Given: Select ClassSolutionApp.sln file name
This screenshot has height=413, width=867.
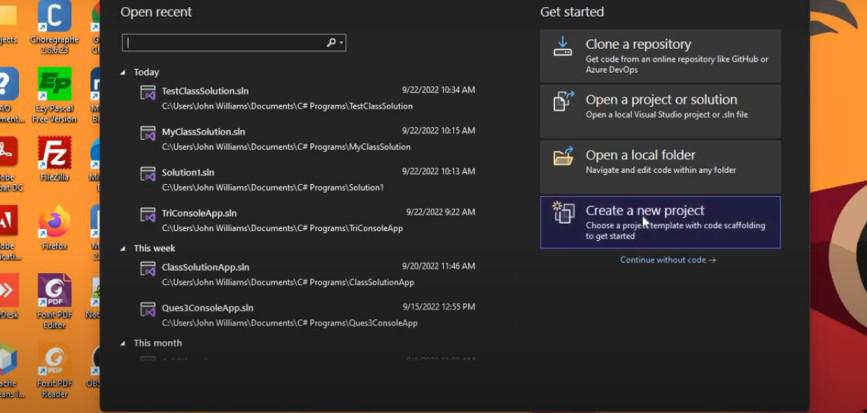Looking at the screenshot, I should click(206, 267).
